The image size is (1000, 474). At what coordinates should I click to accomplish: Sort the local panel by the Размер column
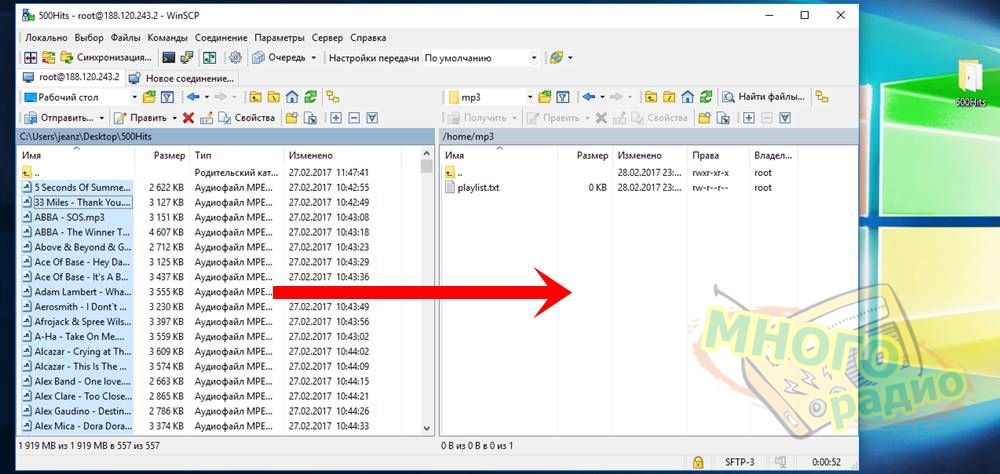click(x=169, y=155)
